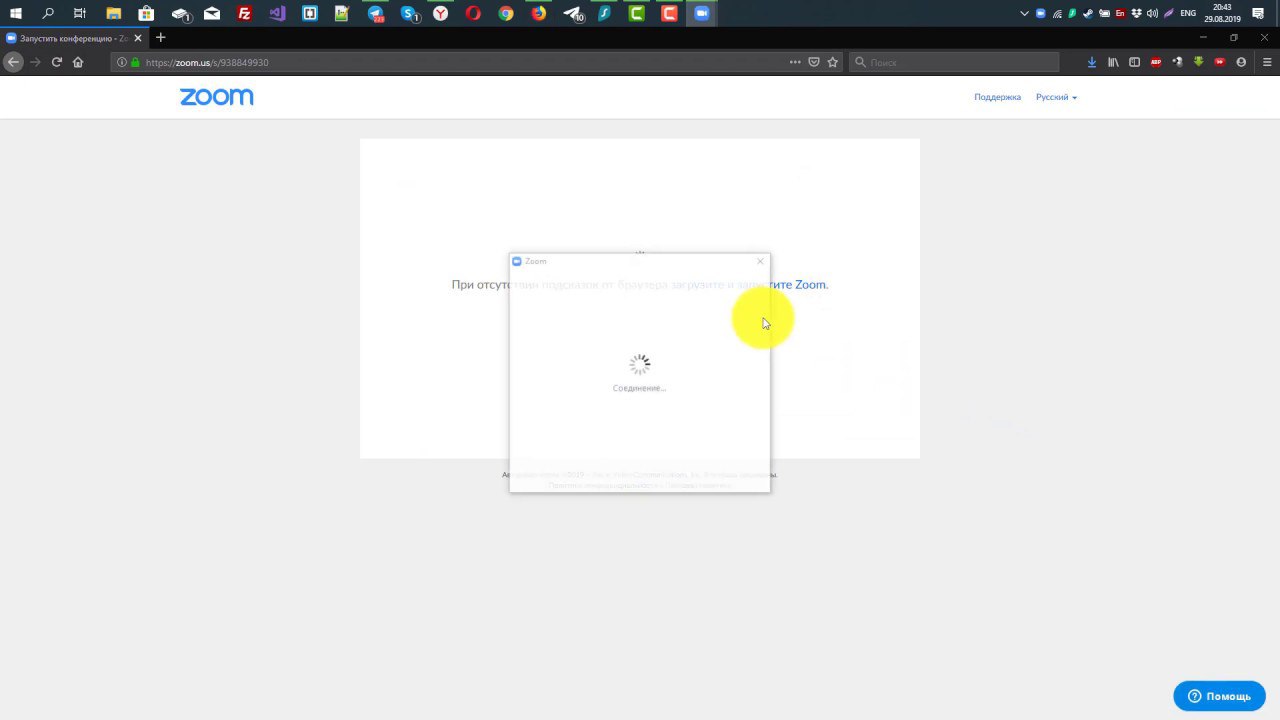Close the Zoom connecting dialog
The width and height of the screenshot is (1280, 720).
(760, 261)
